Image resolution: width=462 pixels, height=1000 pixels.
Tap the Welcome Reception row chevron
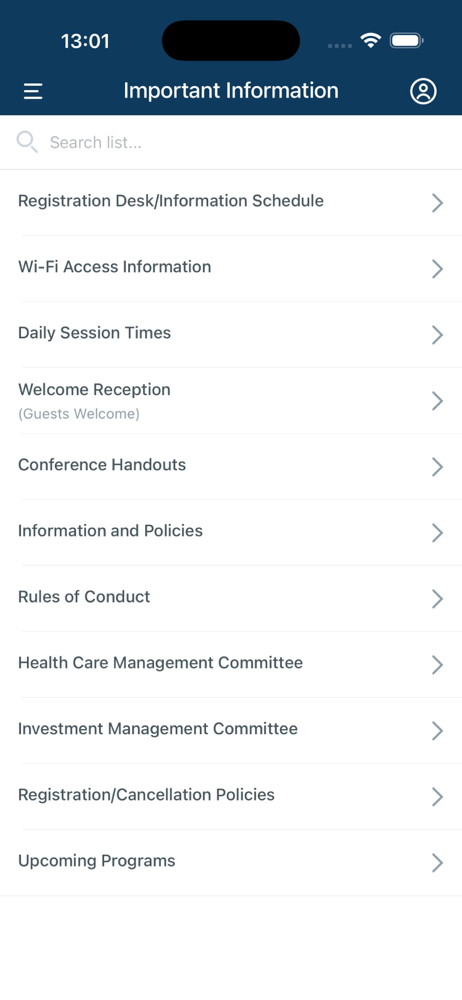[x=437, y=401]
